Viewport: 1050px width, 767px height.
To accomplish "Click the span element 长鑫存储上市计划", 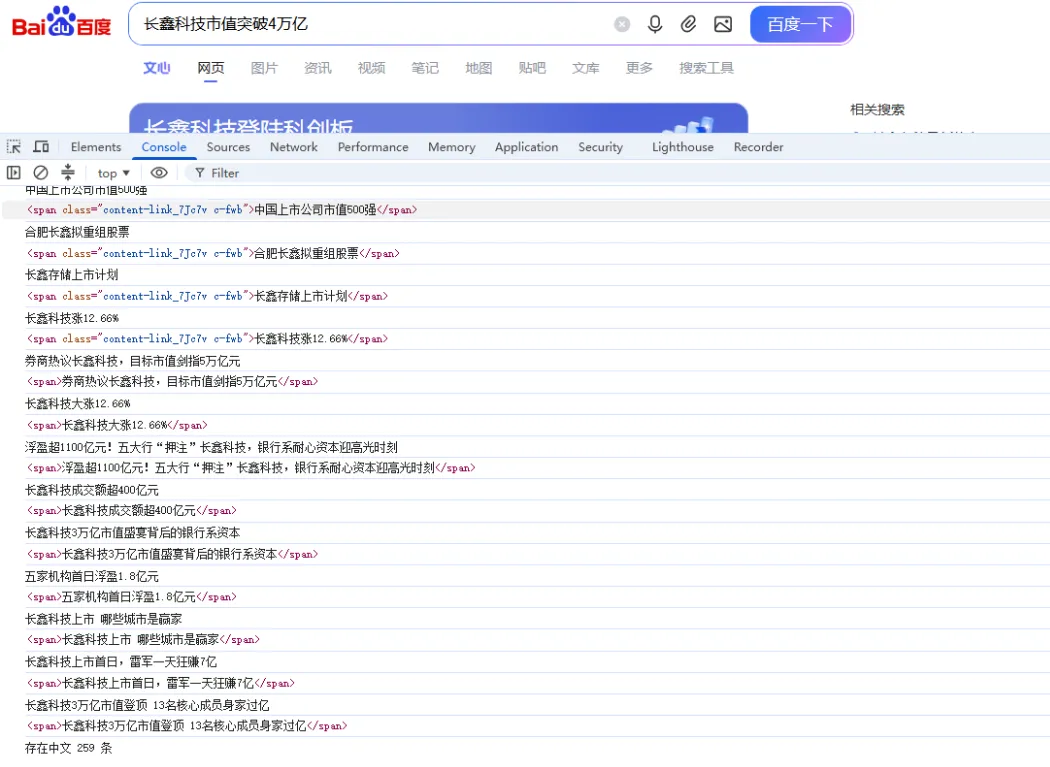I will pos(207,296).
